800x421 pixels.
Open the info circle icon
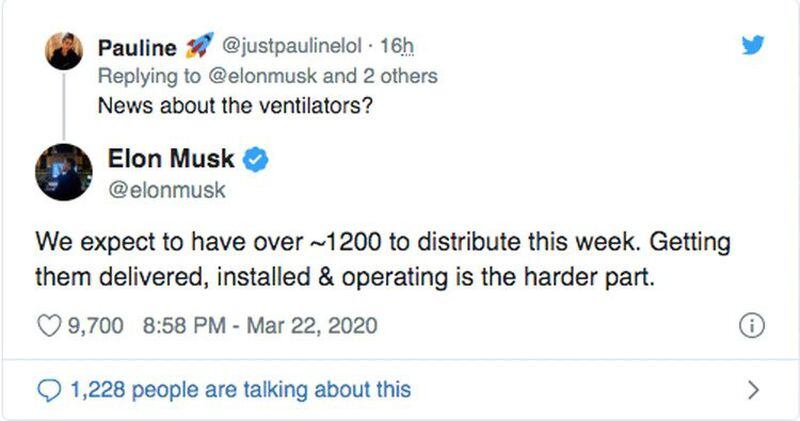point(752,326)
